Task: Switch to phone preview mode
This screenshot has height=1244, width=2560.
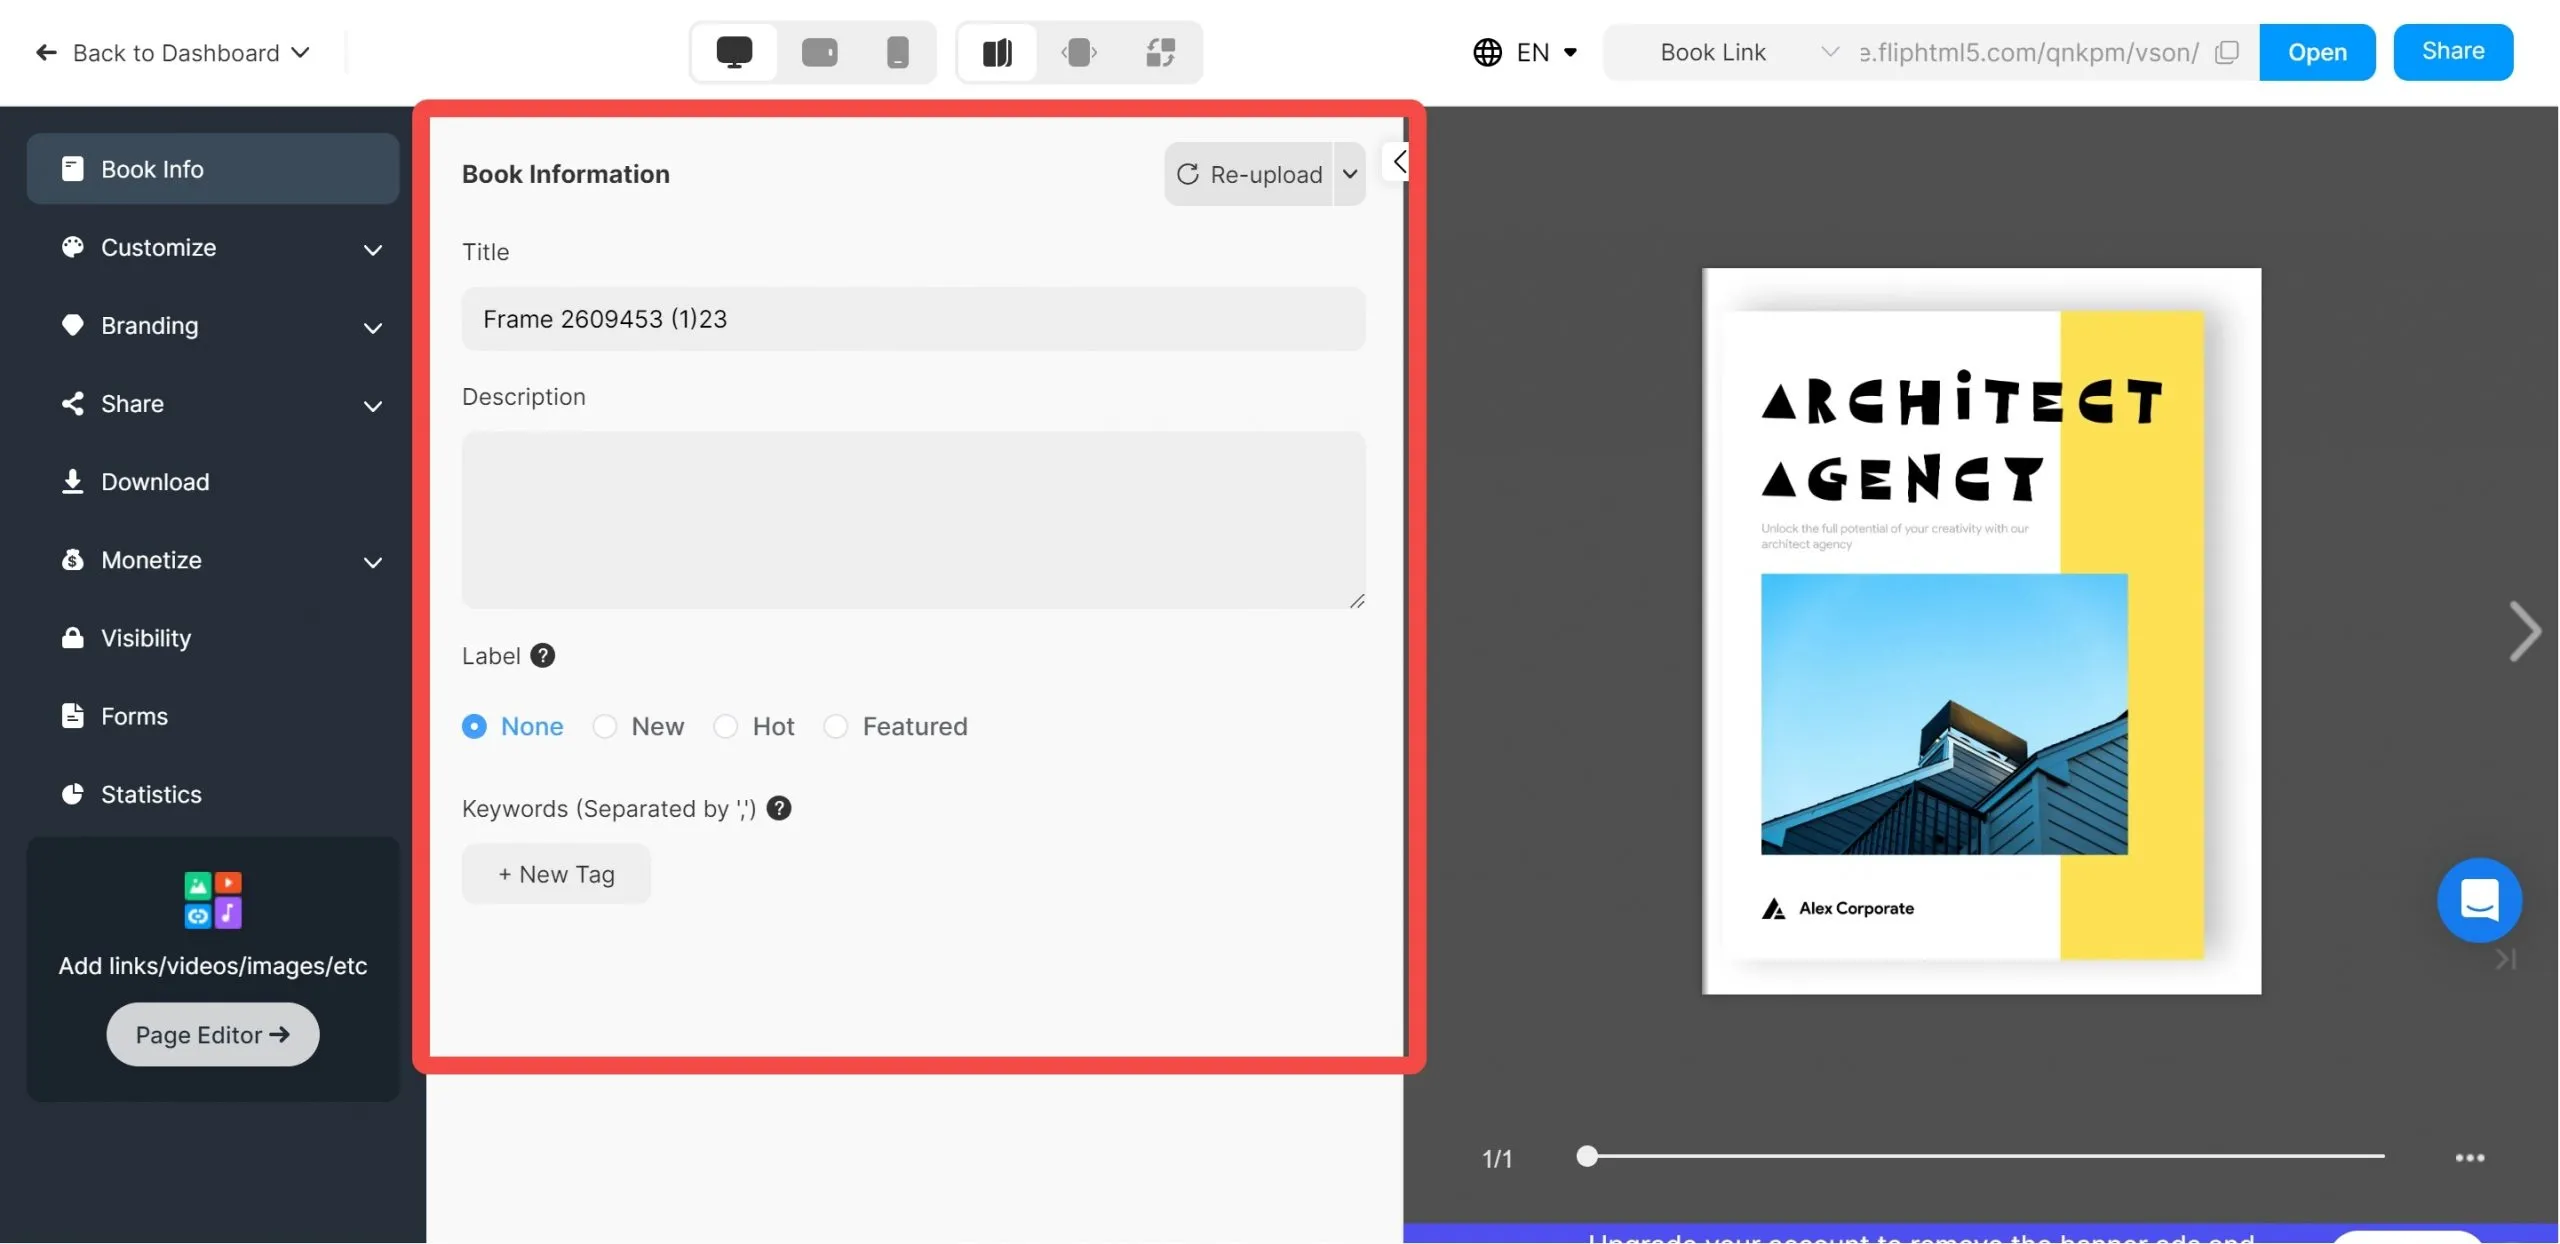Action: [x=898, y=52]
